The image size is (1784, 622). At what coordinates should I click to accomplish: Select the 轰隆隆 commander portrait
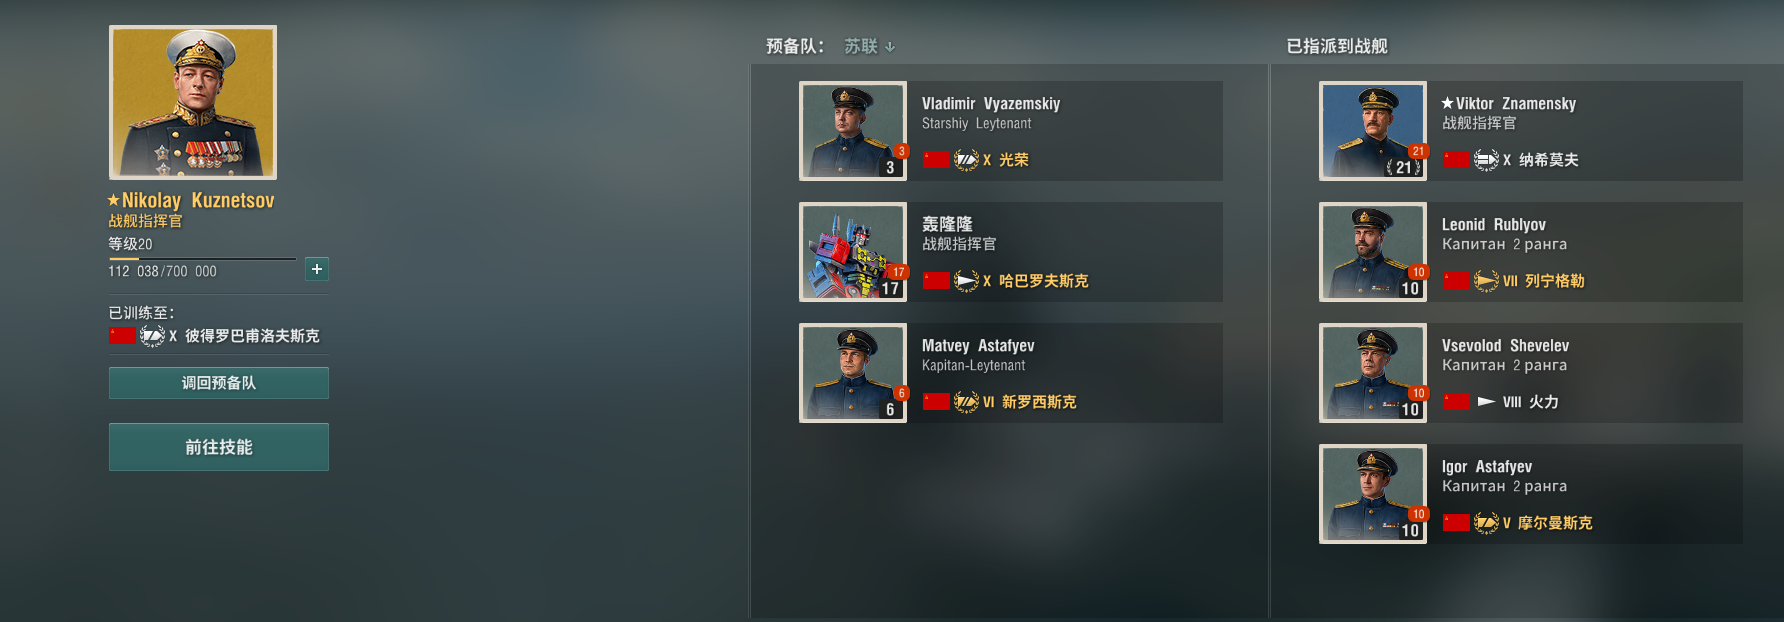[x=853, y=252]
